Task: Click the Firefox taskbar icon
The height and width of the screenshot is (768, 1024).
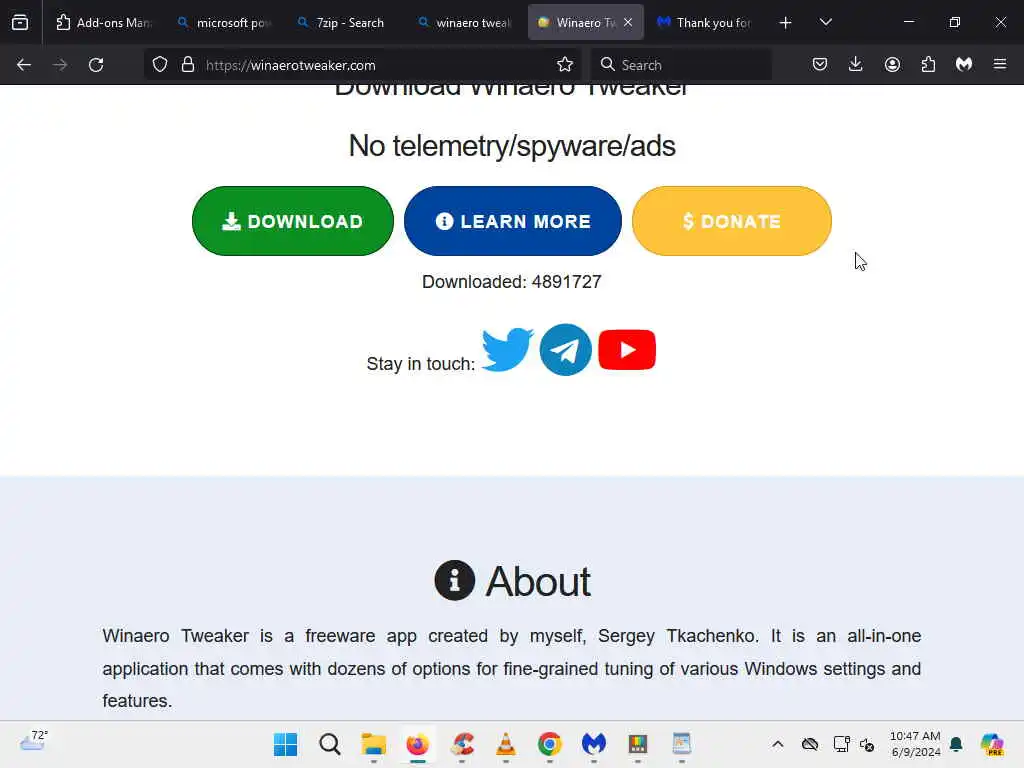Action: click(417, 744)
